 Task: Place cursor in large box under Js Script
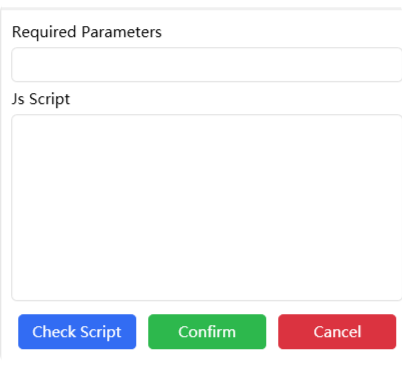pyautogui.click(x=207, y=208)
